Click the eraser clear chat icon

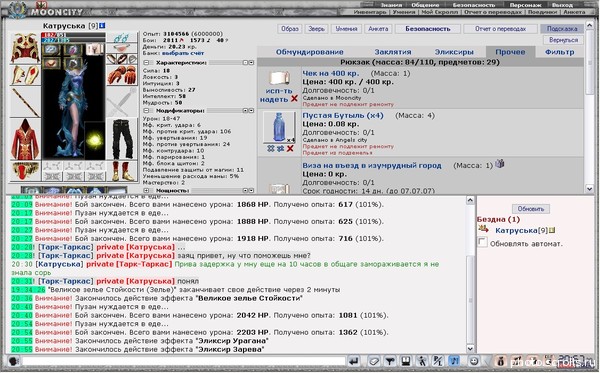tap(374, 361)
